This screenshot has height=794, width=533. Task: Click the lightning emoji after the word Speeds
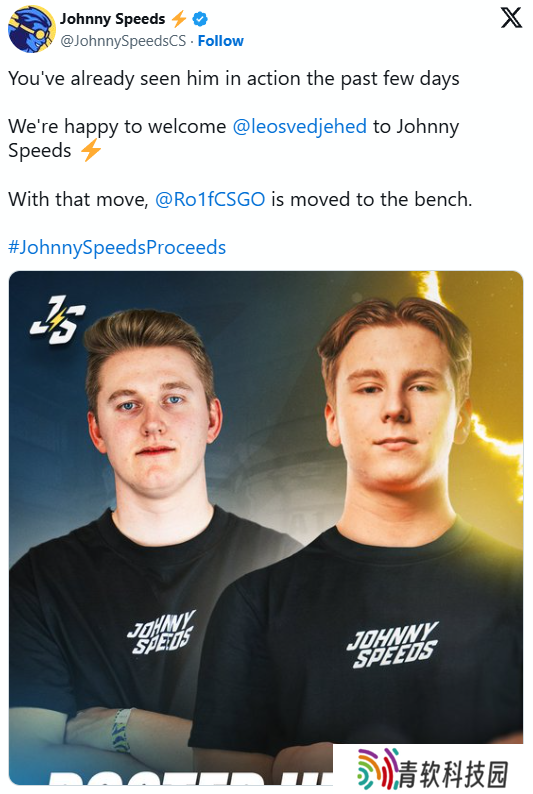click(91, 151)
